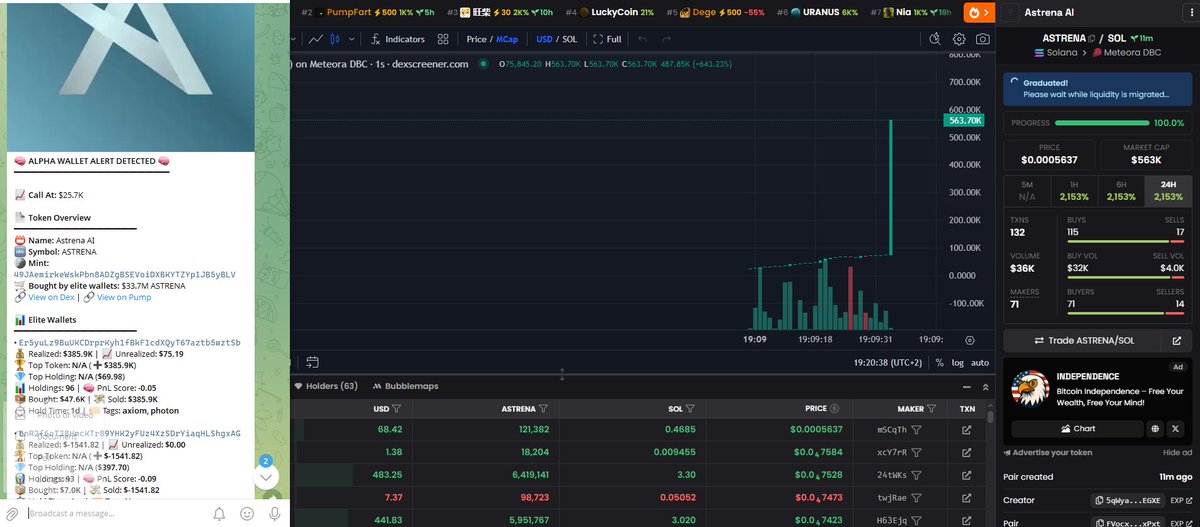Click the chart redo arrow

(667, 39)
